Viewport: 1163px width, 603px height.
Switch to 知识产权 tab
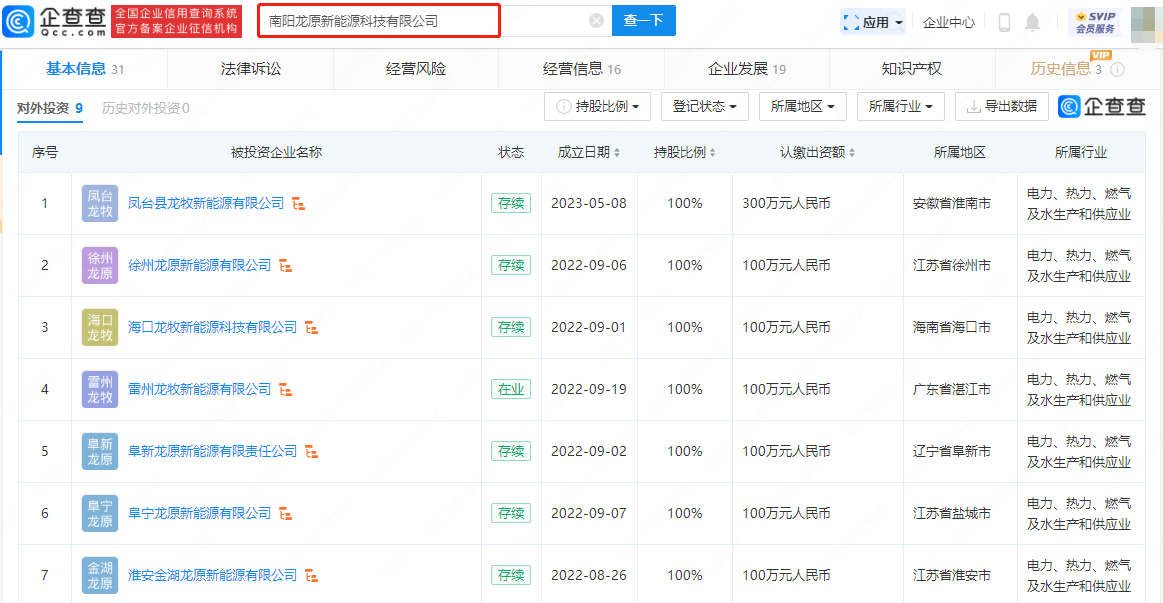click(x=912, y=69)
